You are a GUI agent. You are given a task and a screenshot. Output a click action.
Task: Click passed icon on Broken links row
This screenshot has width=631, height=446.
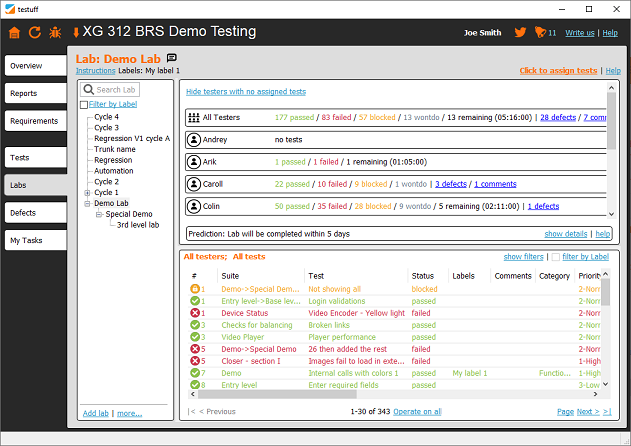(x=195, y=325)
